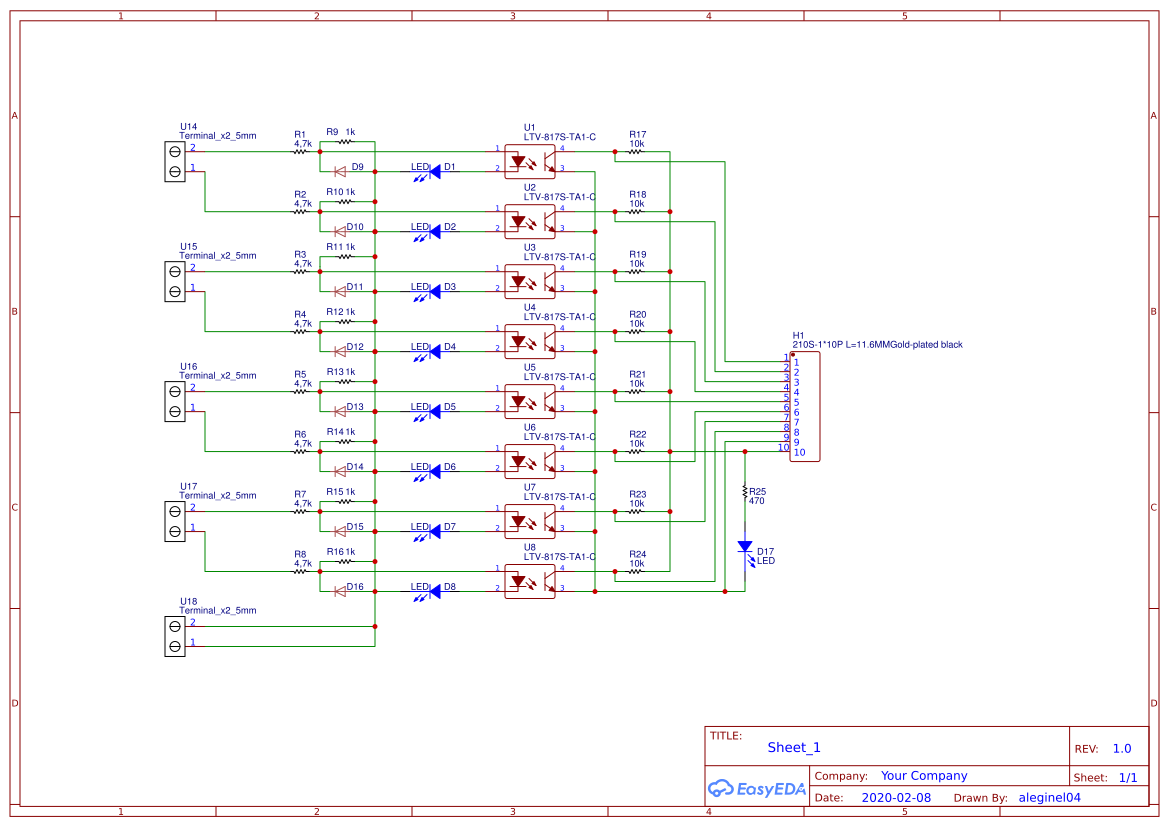Image resolution: width=1169 pixels, height=827 pixels.
Task: Click the revision value 1.0
Action: tap(1120, 747)
